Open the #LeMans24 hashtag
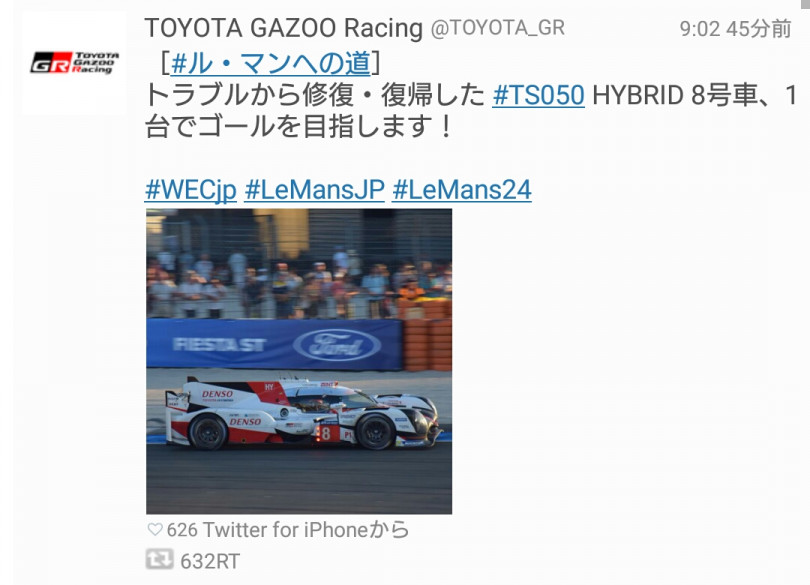This screenshot has width=810, height=585. coord(462,190)
